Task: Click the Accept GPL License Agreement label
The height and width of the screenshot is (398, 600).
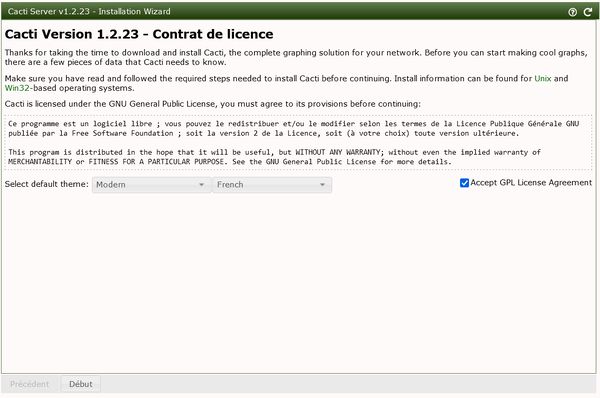Action: pos(531,183)
